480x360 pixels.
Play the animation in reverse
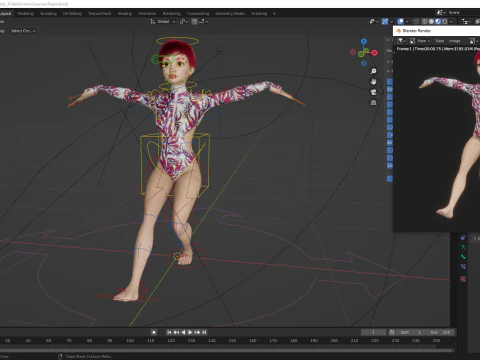[183, 332]
